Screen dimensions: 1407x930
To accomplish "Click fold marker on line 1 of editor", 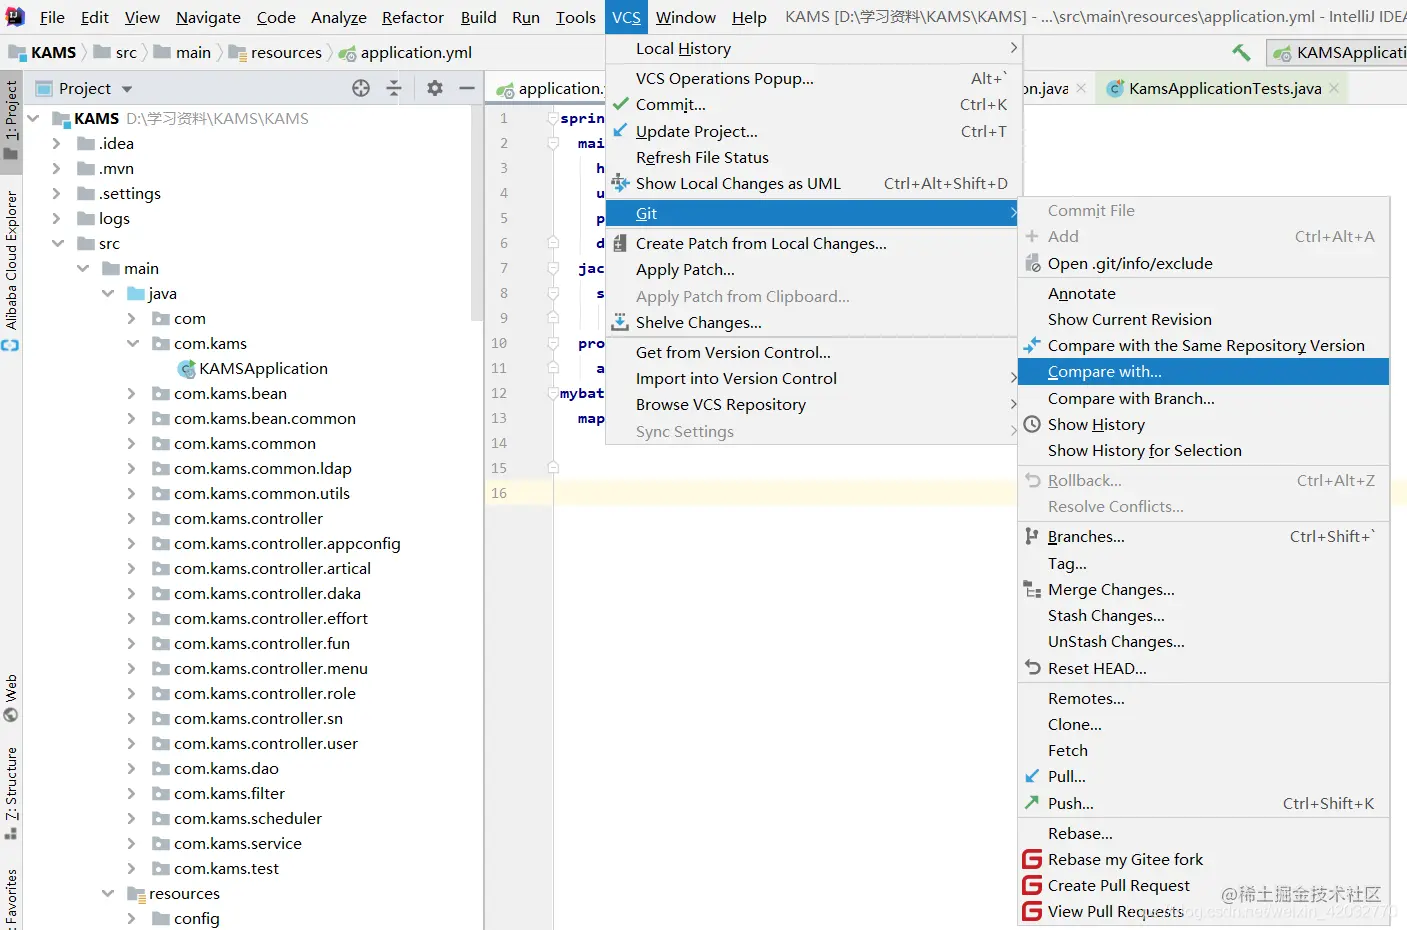I will pos(553,118).
